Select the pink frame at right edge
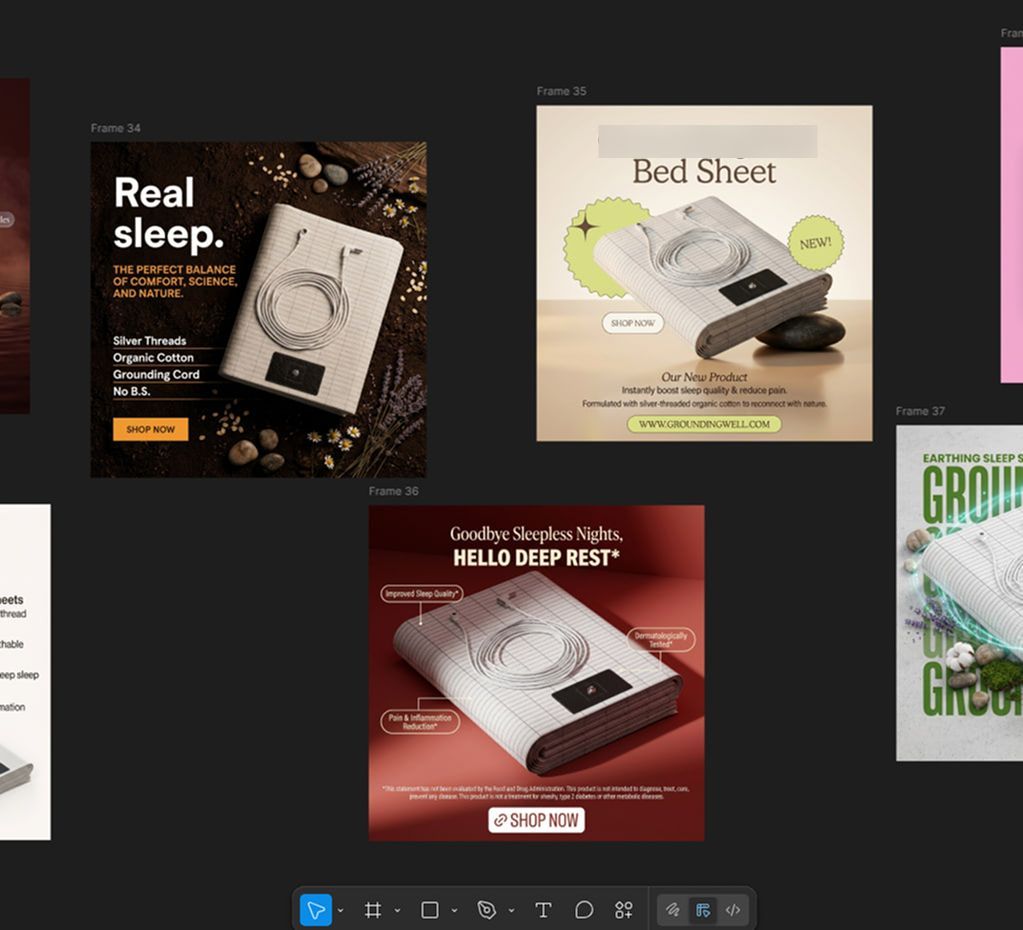The height and width of the screenshot is (930, 1023). pyautogui.click(x=1012, y=215)
